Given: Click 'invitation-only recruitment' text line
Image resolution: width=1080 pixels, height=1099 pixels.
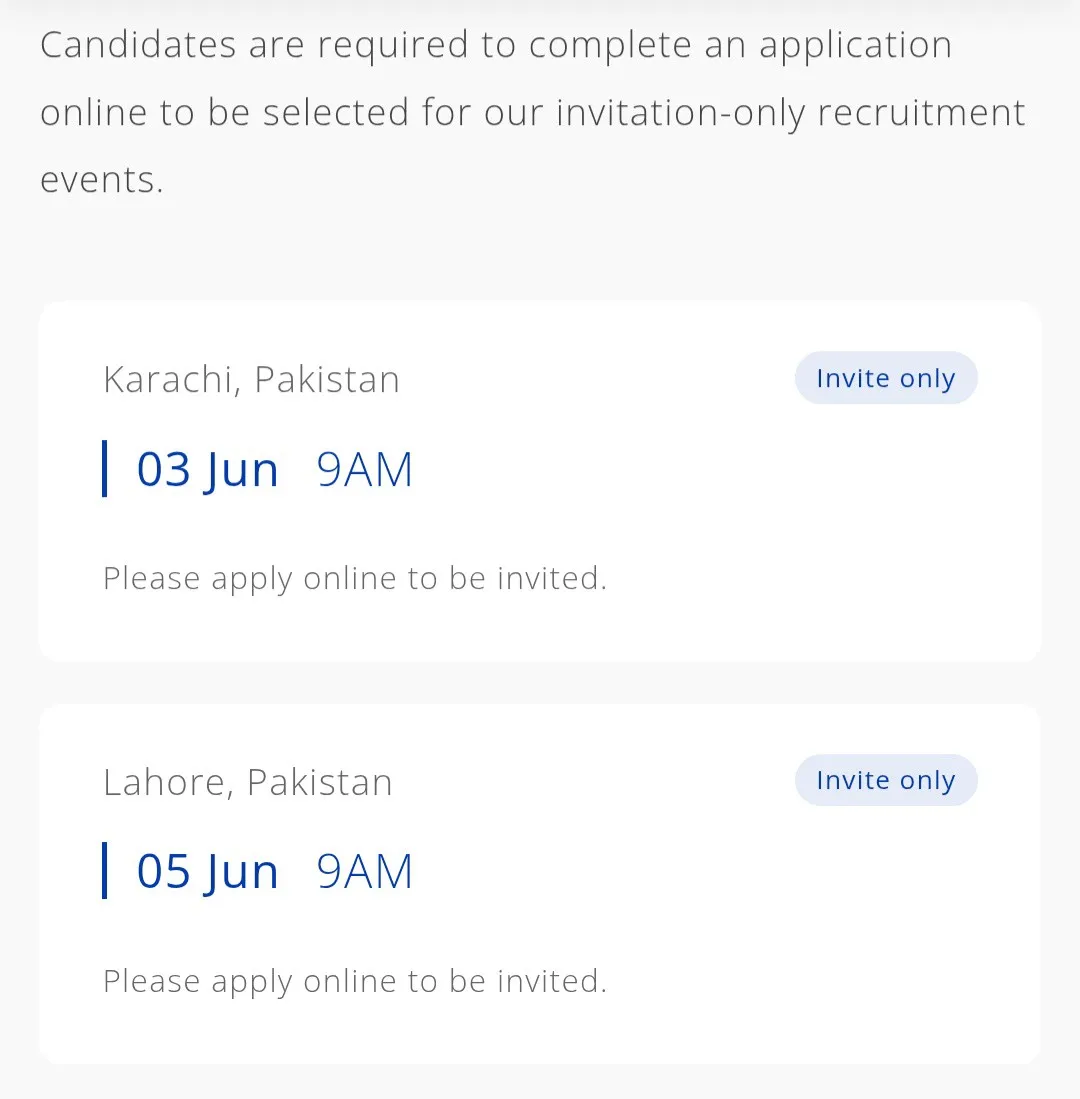Looking at the screenshot, I should [x=791, y=114].
